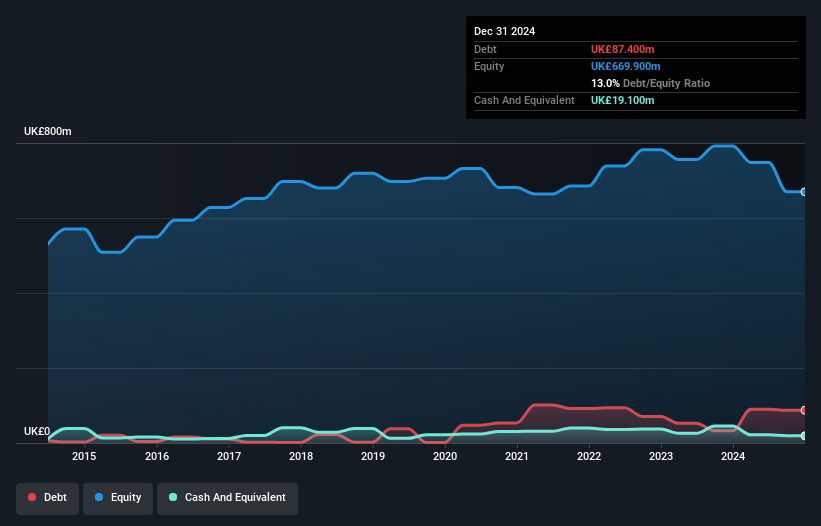Toggle the Equity series legend button
Viewport: 821px width, 526px height.
tap(118, 498)
